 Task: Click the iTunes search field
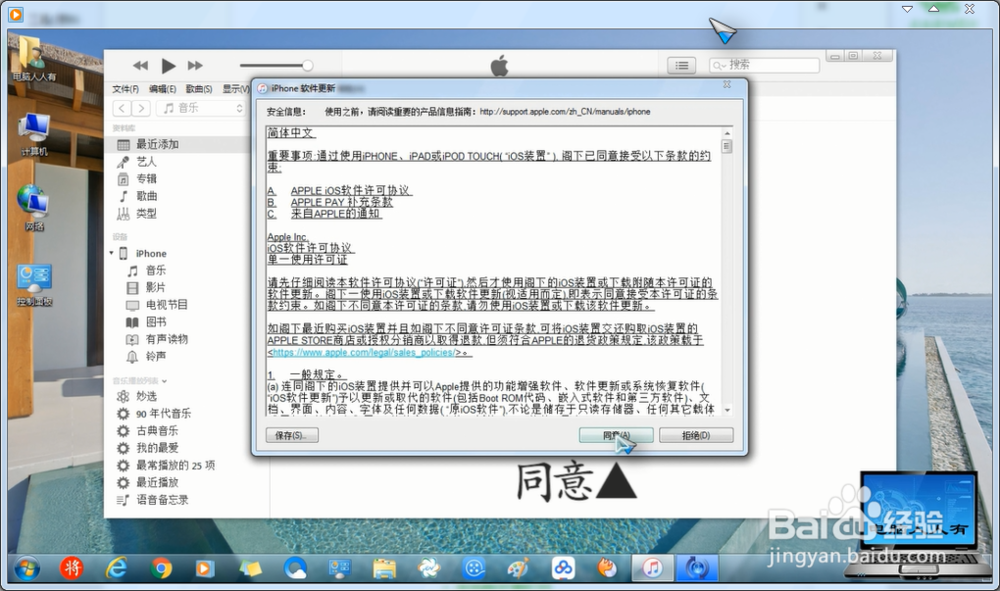[x=764, y=65]
